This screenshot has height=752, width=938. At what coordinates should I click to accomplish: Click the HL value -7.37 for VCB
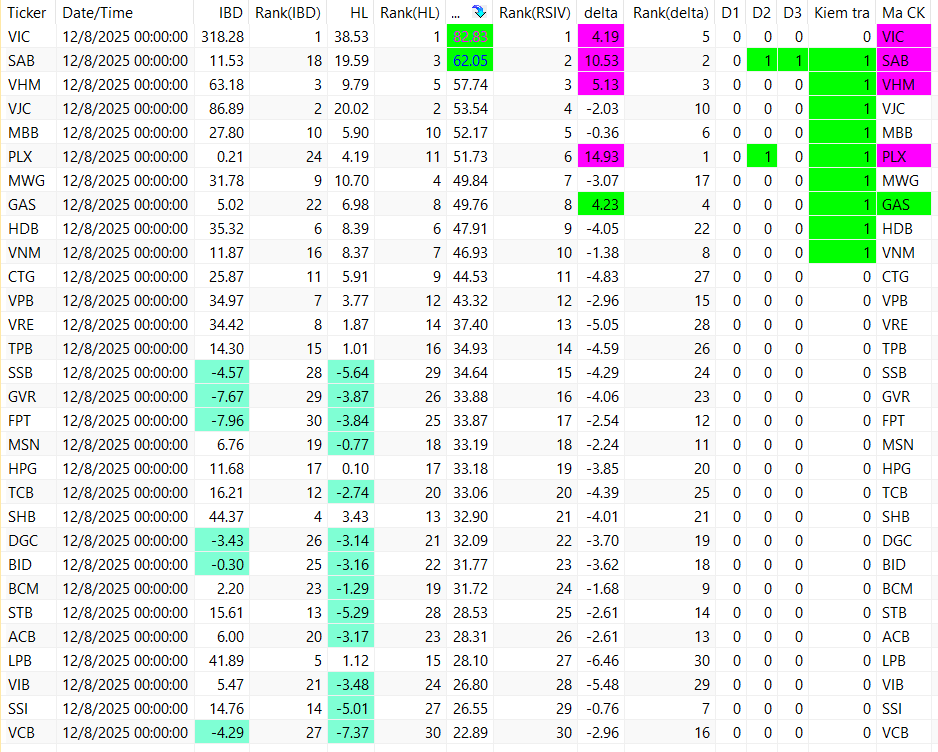(x=351, y=733)
